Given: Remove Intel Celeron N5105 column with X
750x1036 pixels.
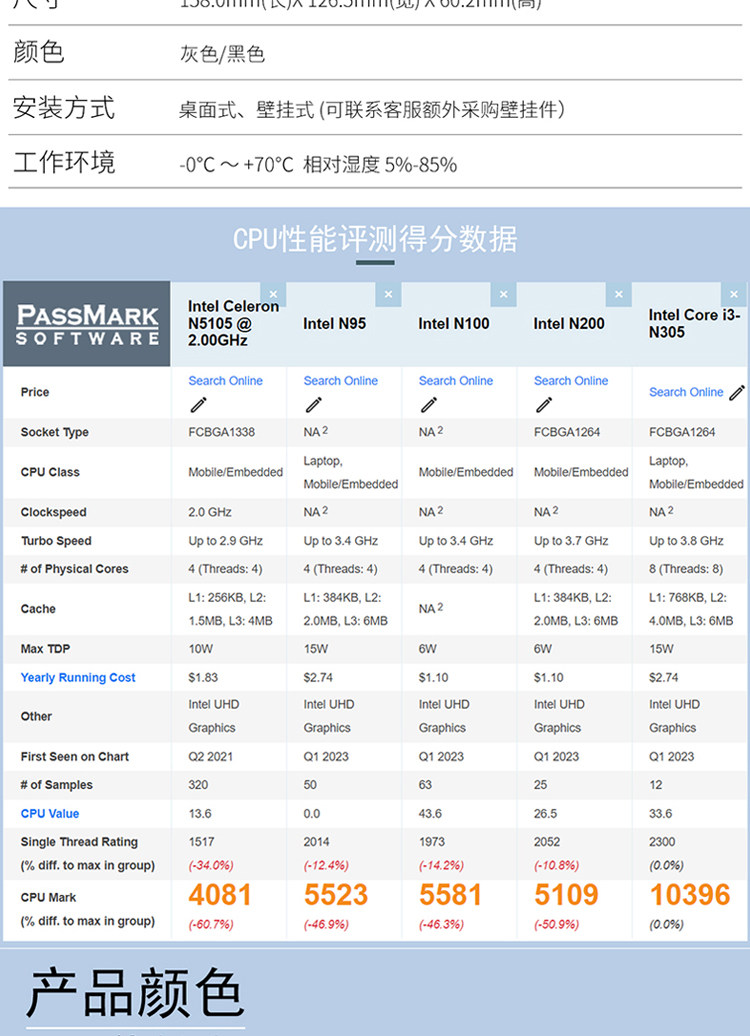Looking at the screenshot, I should [x=273, y=295].
